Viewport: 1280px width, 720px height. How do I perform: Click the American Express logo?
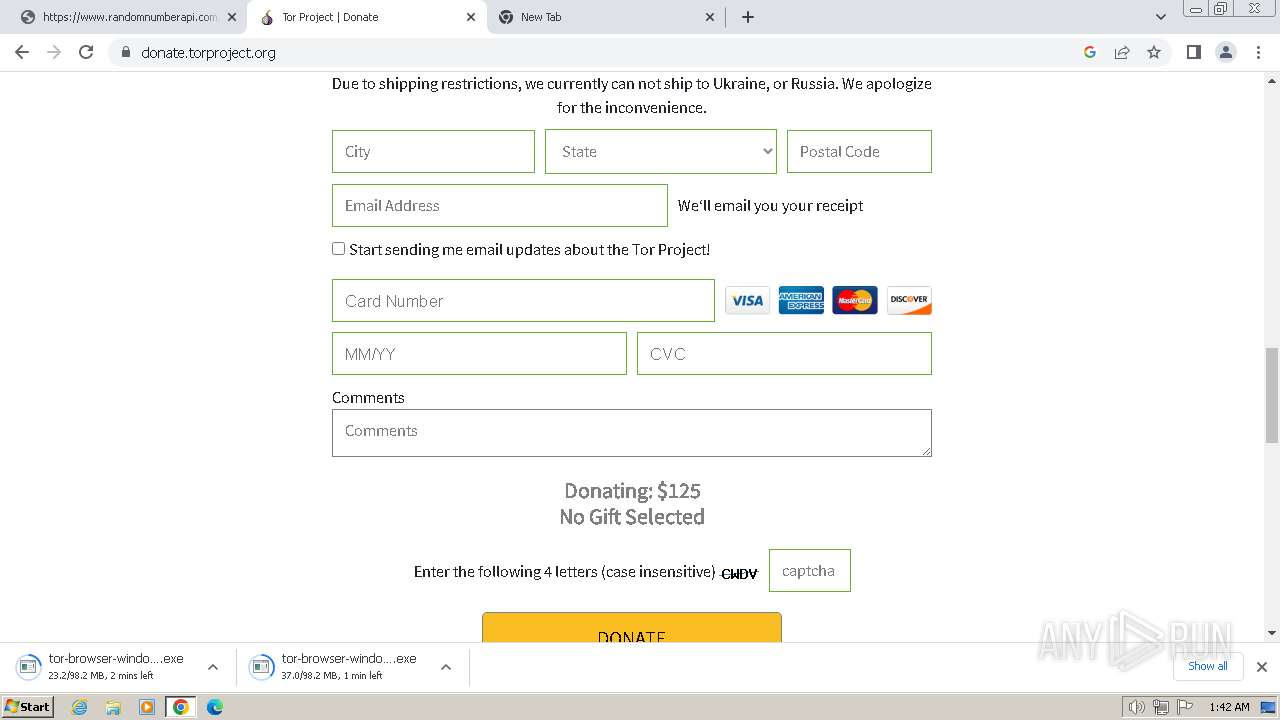point(801,300)
